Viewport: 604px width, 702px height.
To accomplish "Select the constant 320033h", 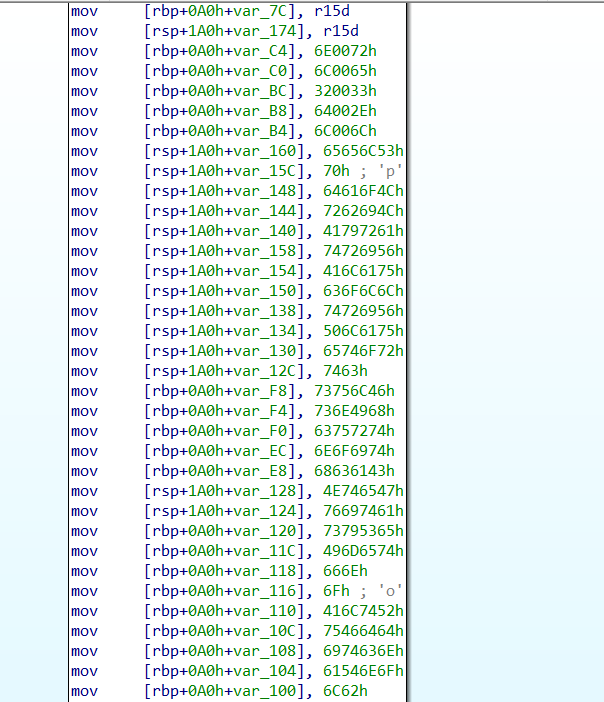I will point(345,91).
